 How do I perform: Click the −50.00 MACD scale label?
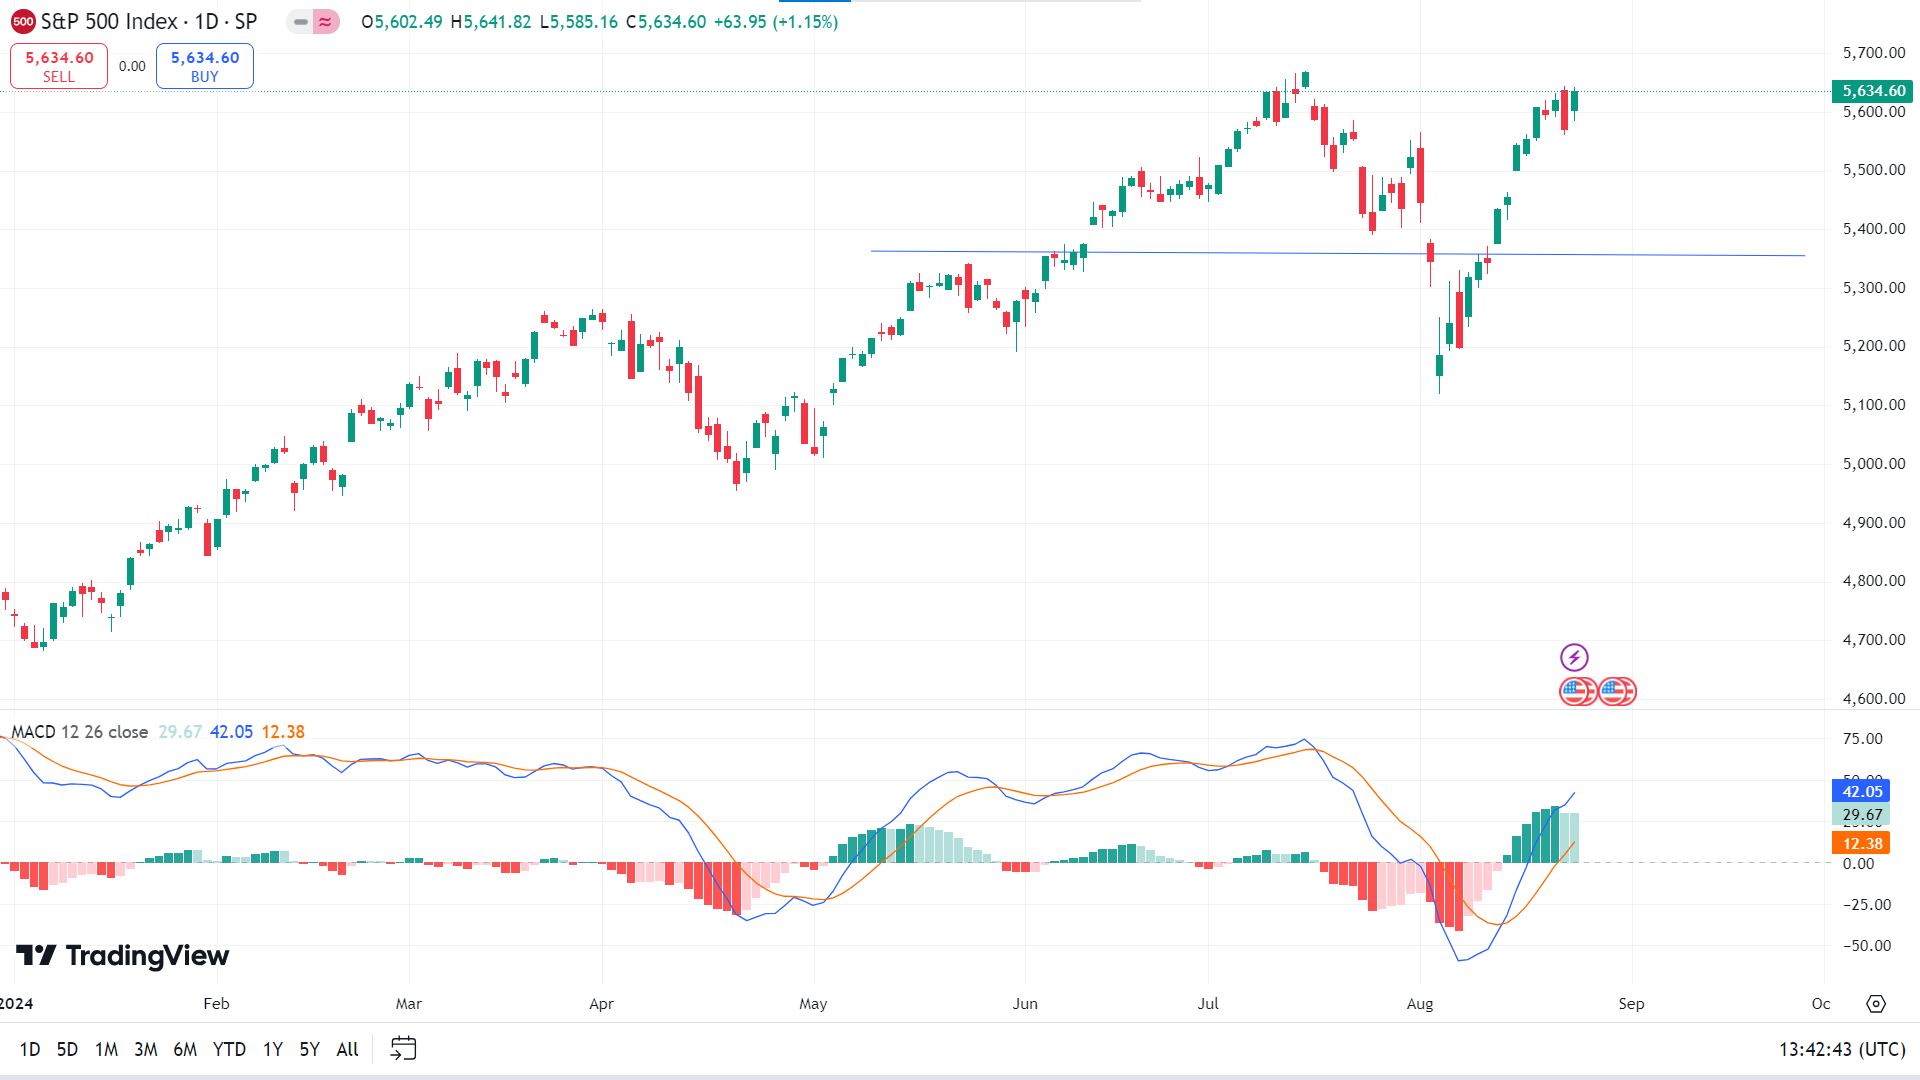1867,945
